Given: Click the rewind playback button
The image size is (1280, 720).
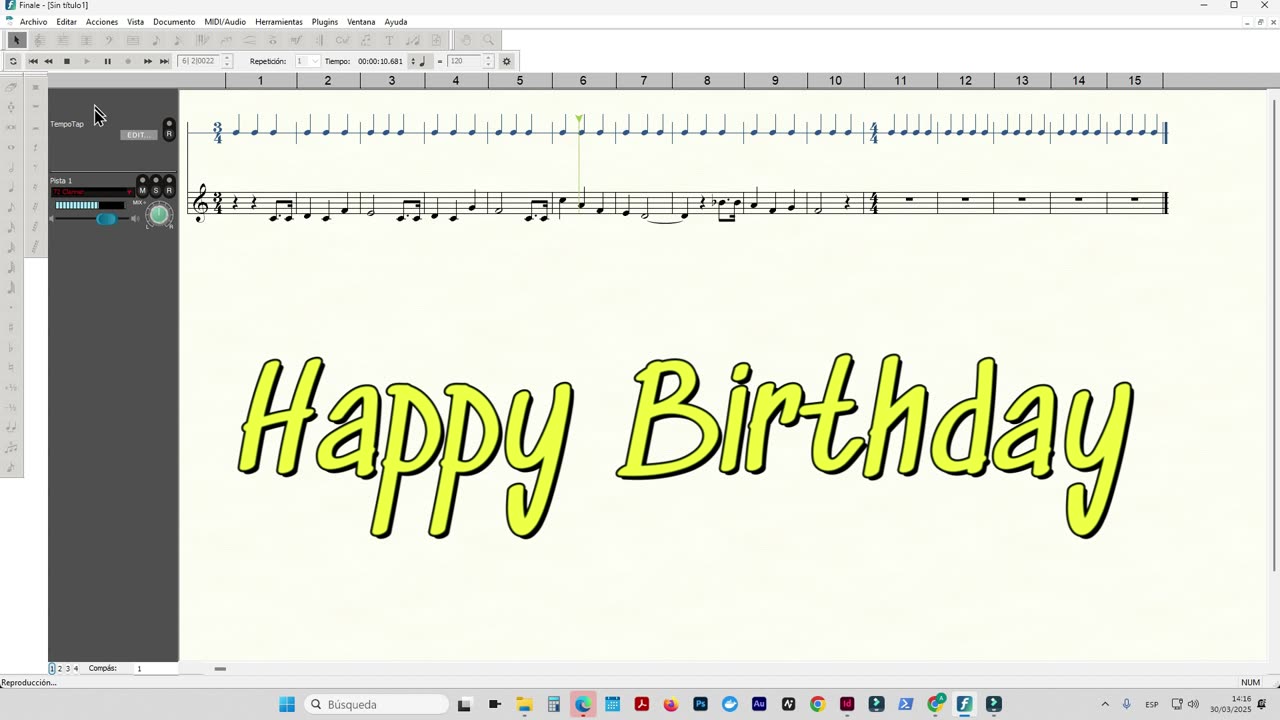Looking at the screenshot, I should pos(48,61).
